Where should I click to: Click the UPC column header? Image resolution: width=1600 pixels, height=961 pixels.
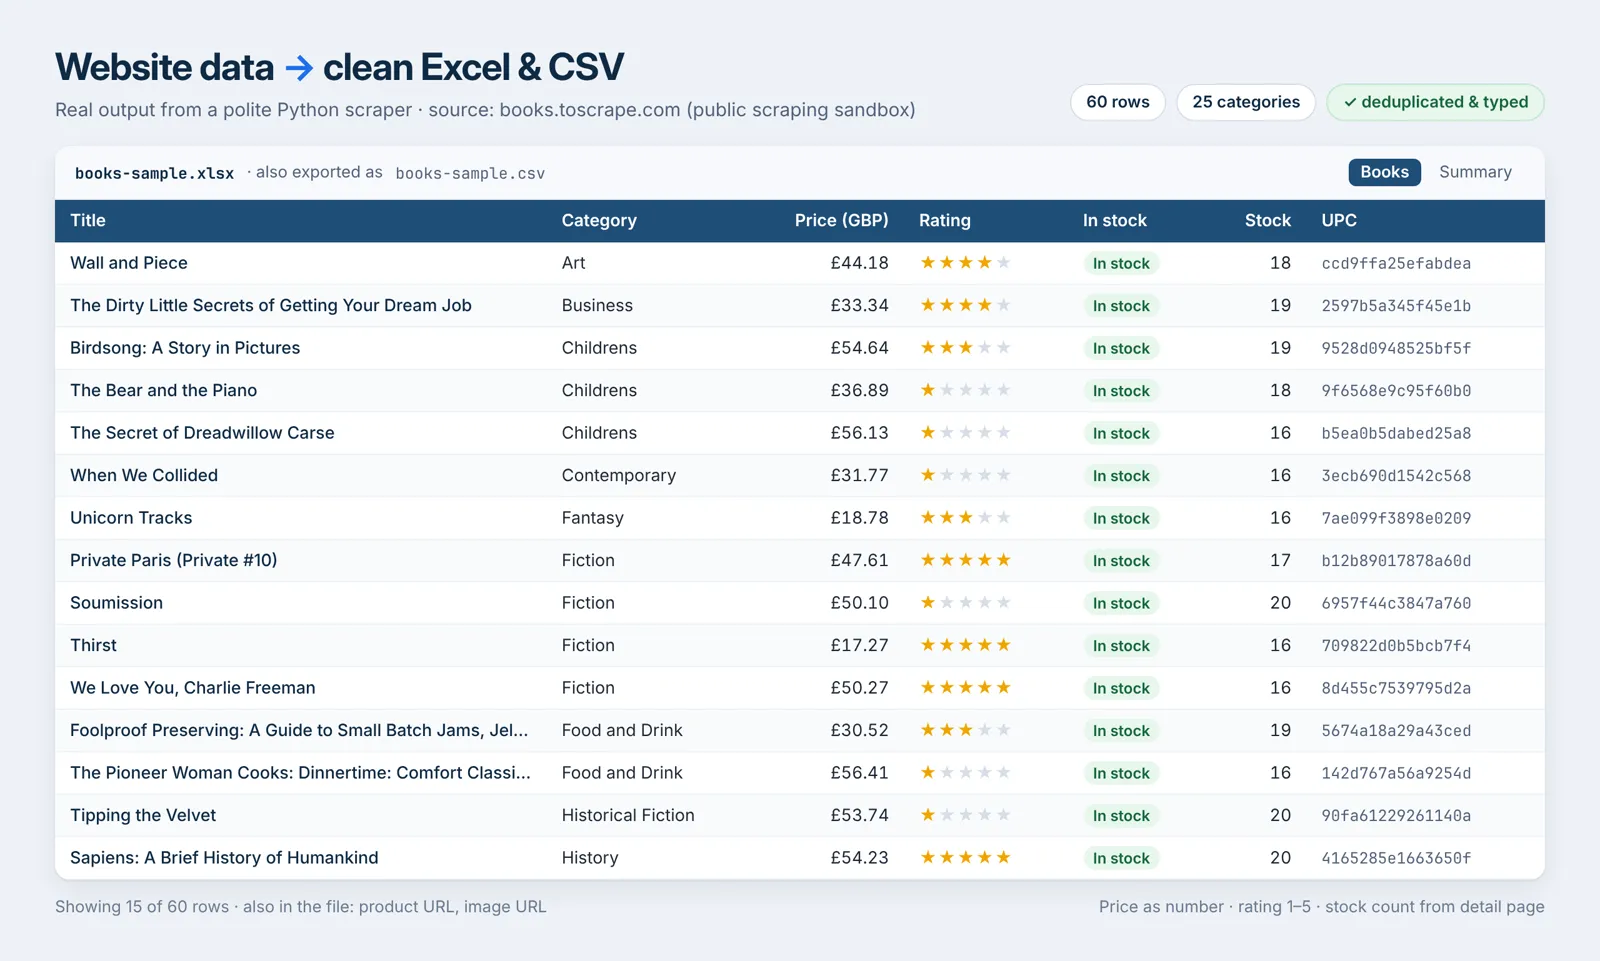pyautogui.click(x=1339, y=220)
